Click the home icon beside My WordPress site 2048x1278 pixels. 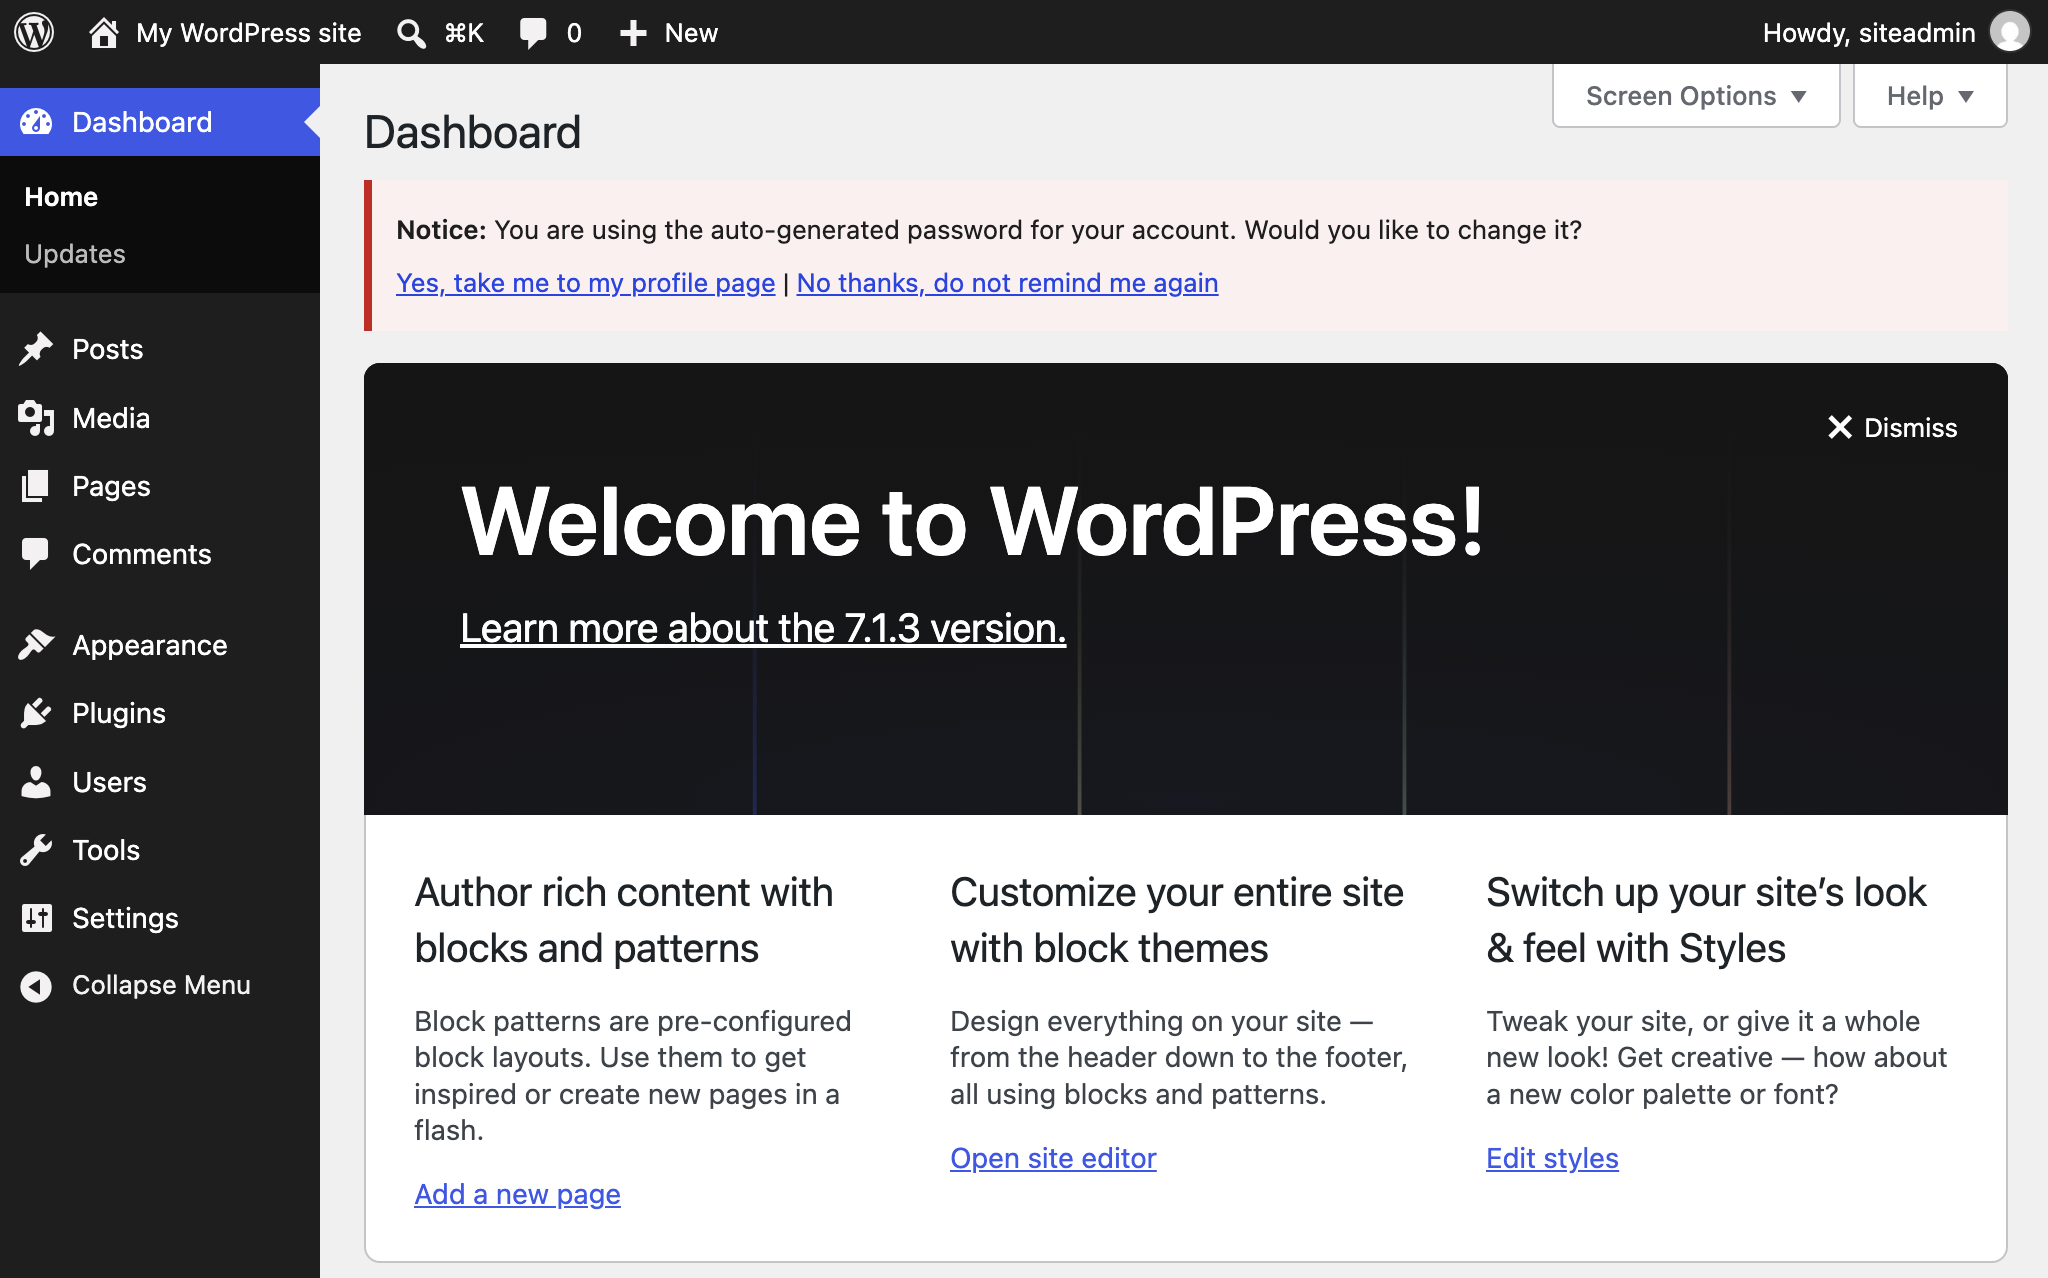coord(103,32)
